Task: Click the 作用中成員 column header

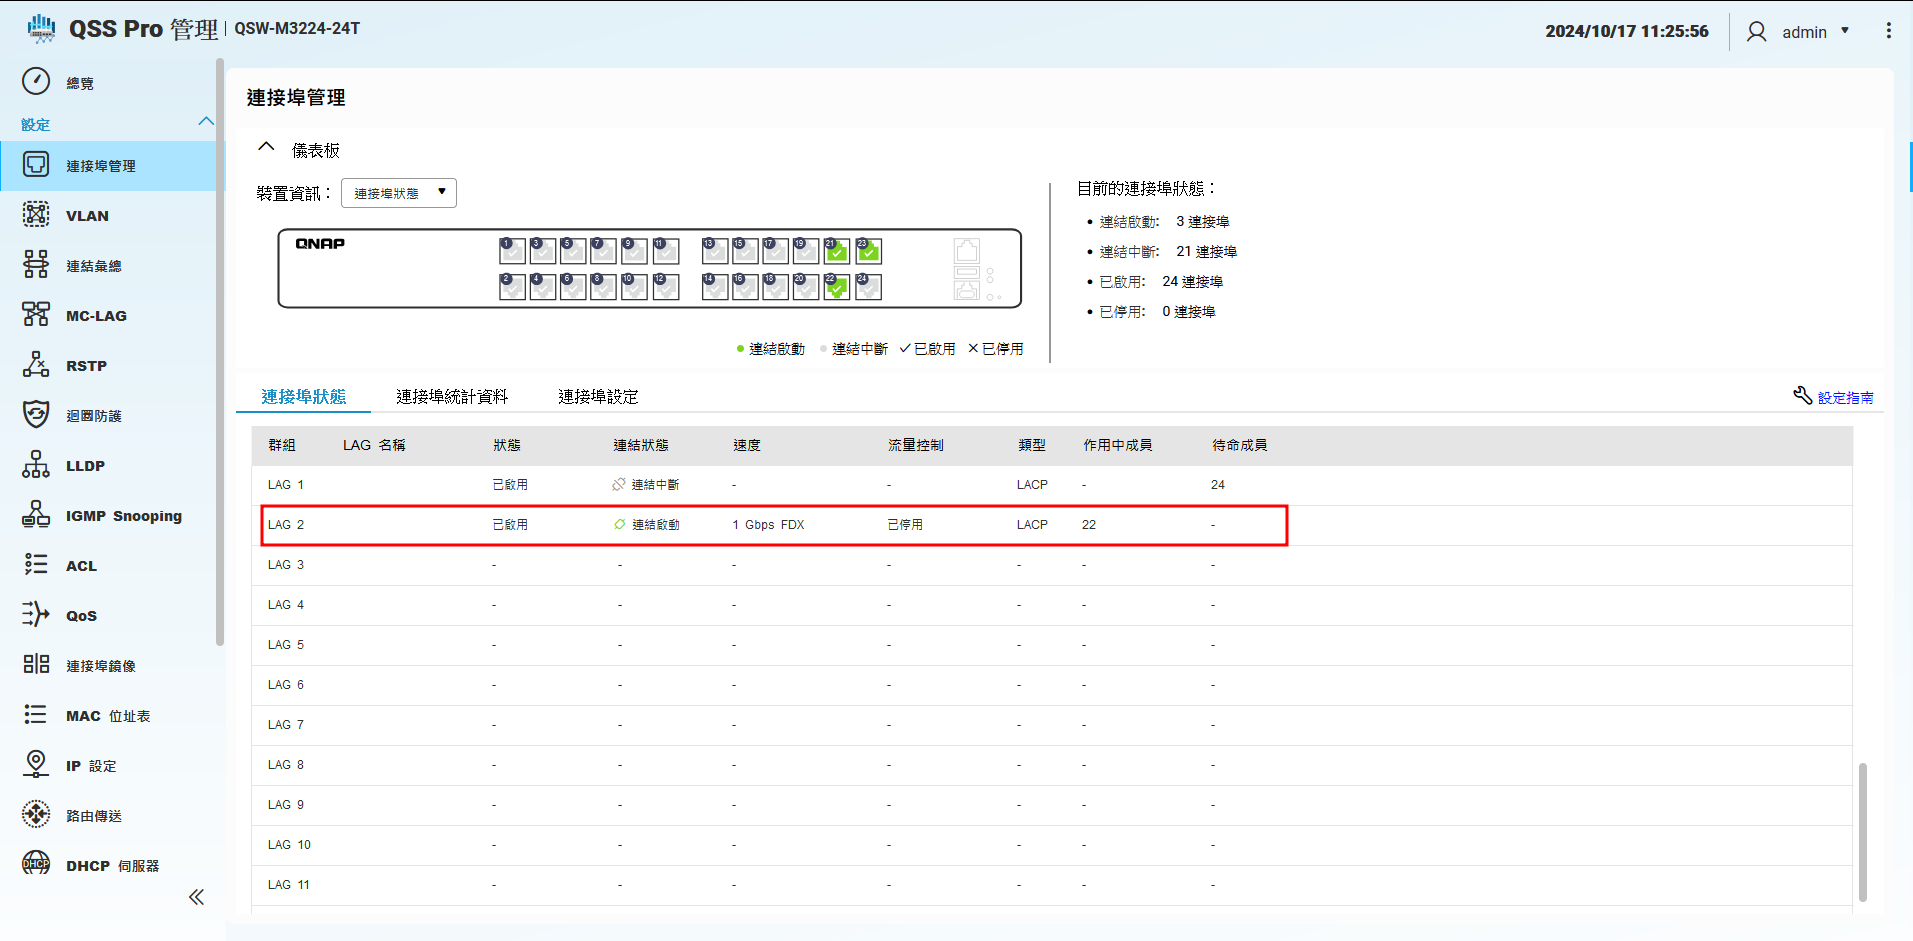Action: point(1118,445)
